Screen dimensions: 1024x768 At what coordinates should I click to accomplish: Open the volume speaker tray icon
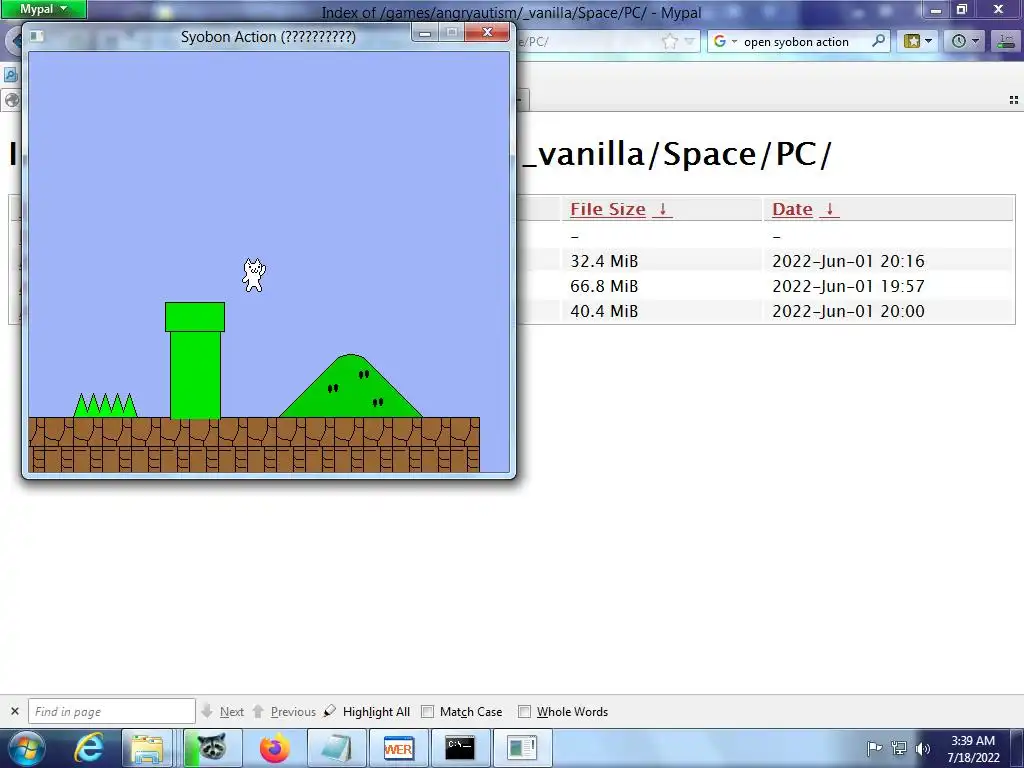923,748
